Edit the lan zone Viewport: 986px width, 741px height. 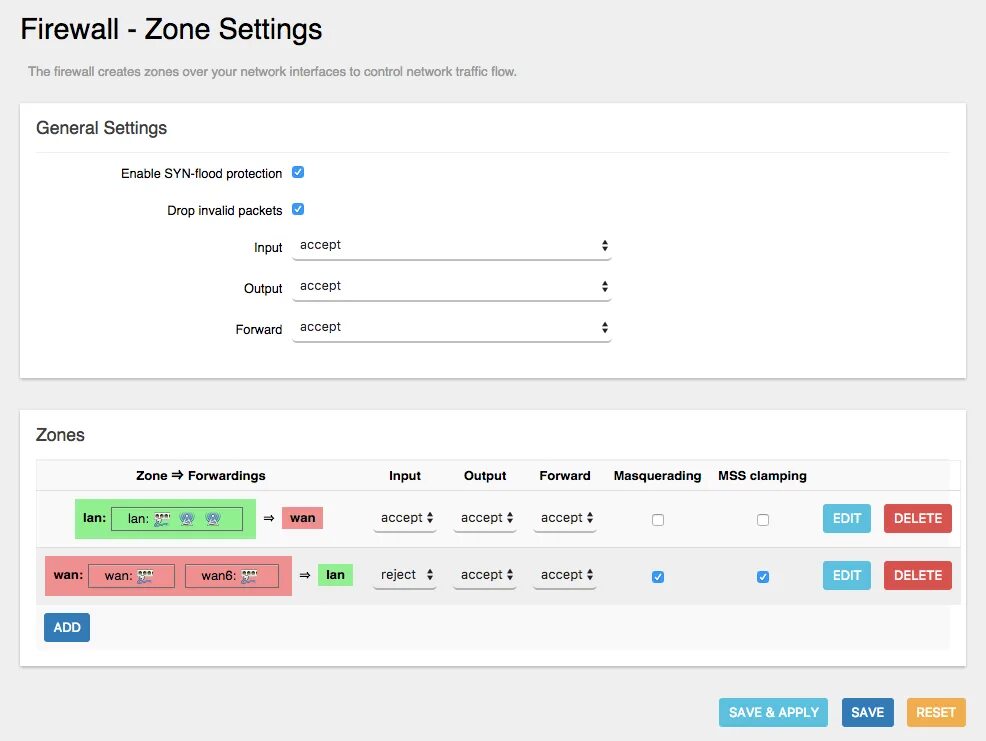pyautogui.click(x=846, y=518)
